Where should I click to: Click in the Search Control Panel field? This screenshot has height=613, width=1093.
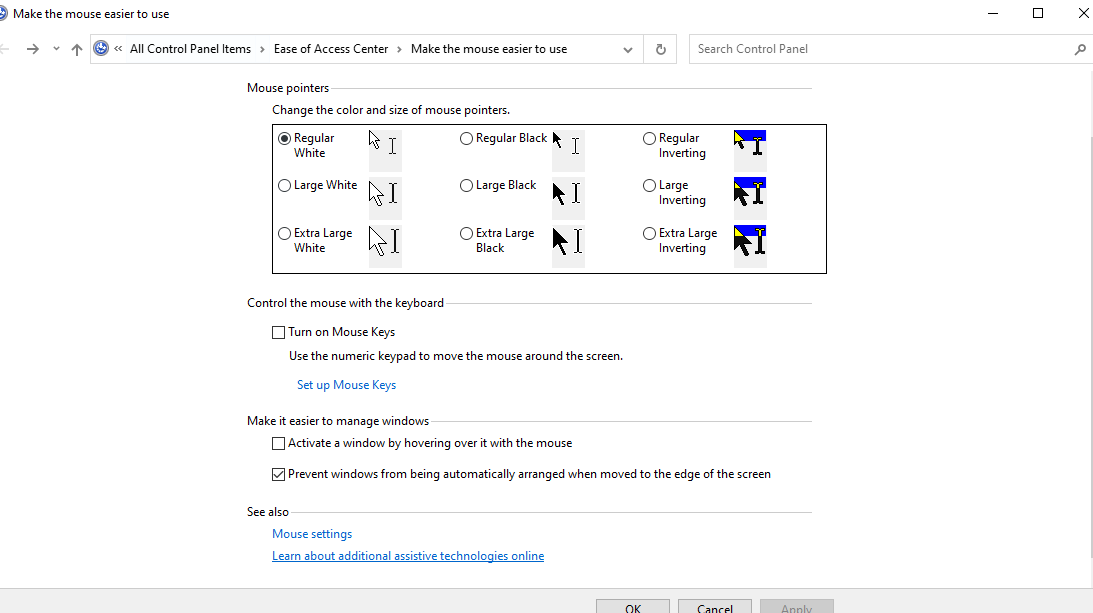pos(880,49)
